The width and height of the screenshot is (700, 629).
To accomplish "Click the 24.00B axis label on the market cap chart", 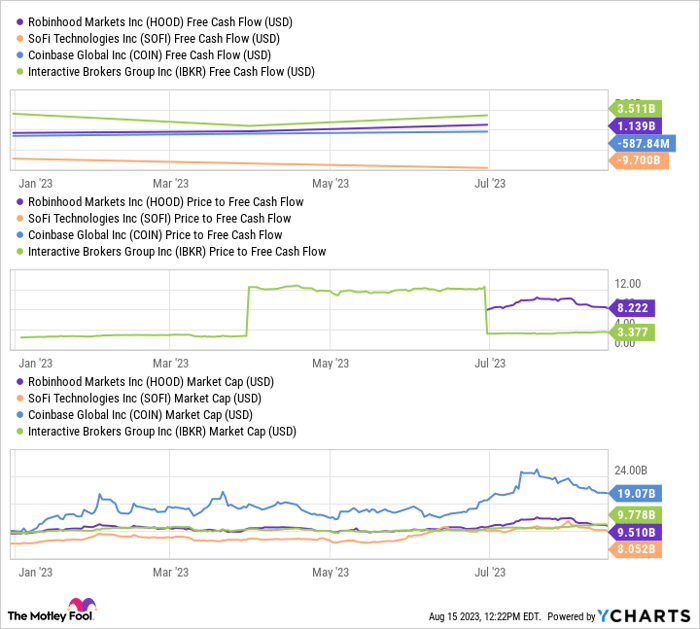I will 631,470.
